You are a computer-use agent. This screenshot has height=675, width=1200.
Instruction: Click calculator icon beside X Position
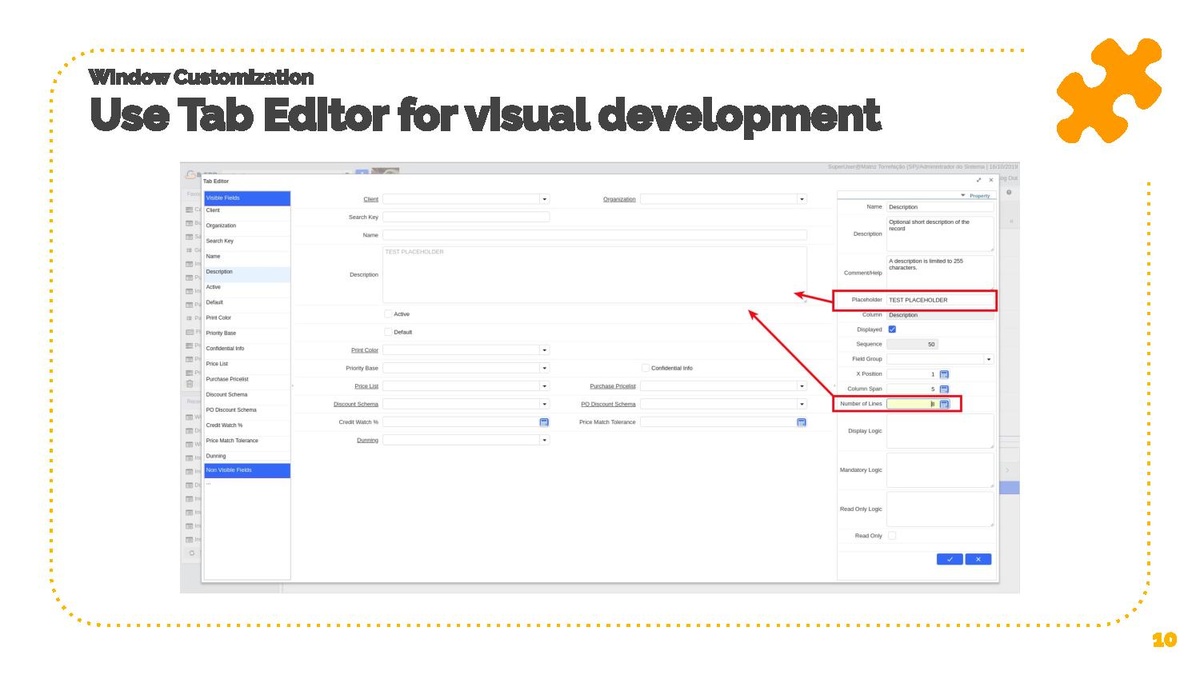tap(943, 374)
